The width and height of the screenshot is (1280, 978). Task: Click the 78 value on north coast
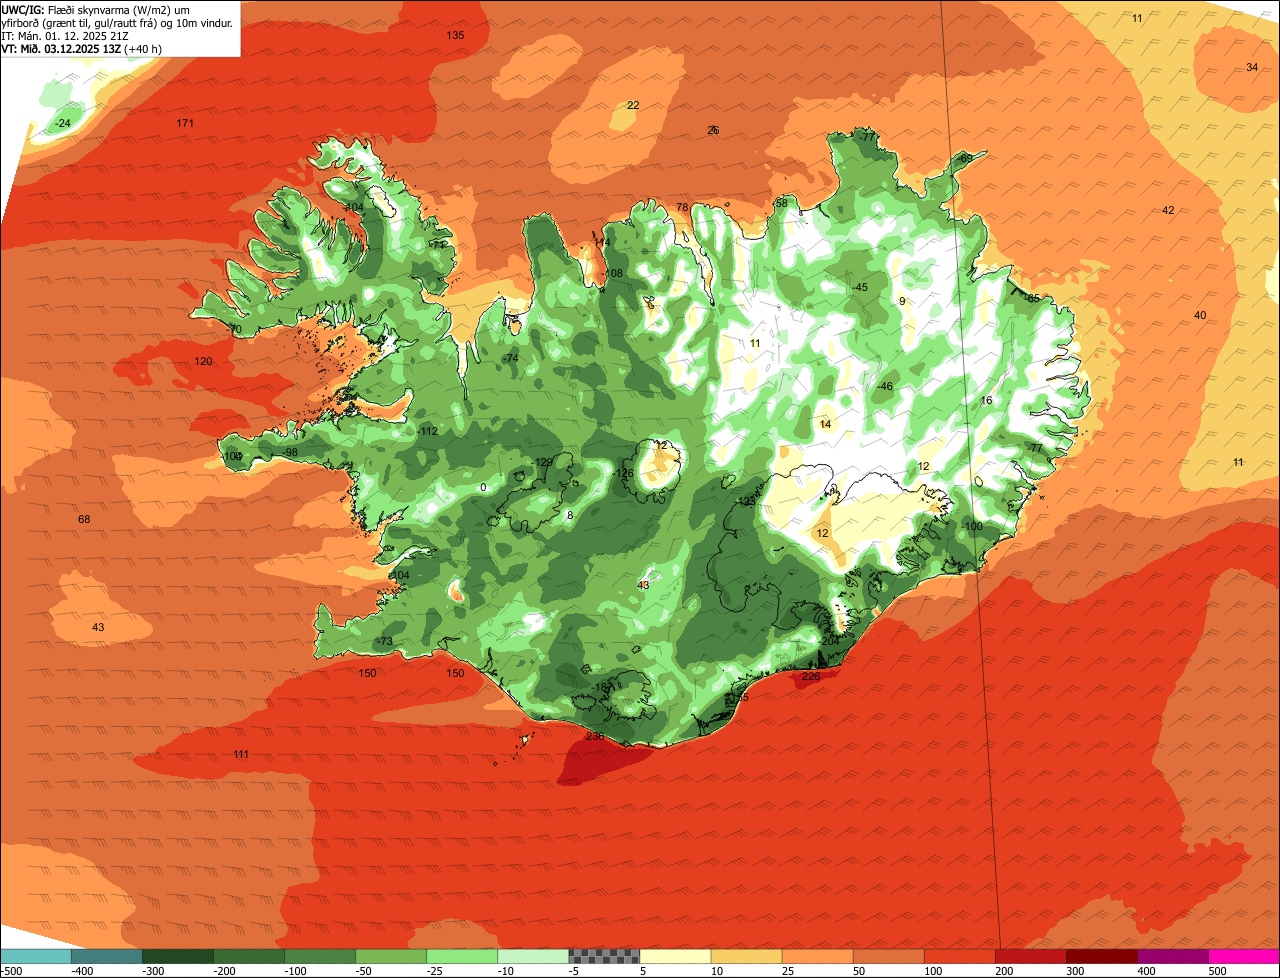(x=682, y=208)
